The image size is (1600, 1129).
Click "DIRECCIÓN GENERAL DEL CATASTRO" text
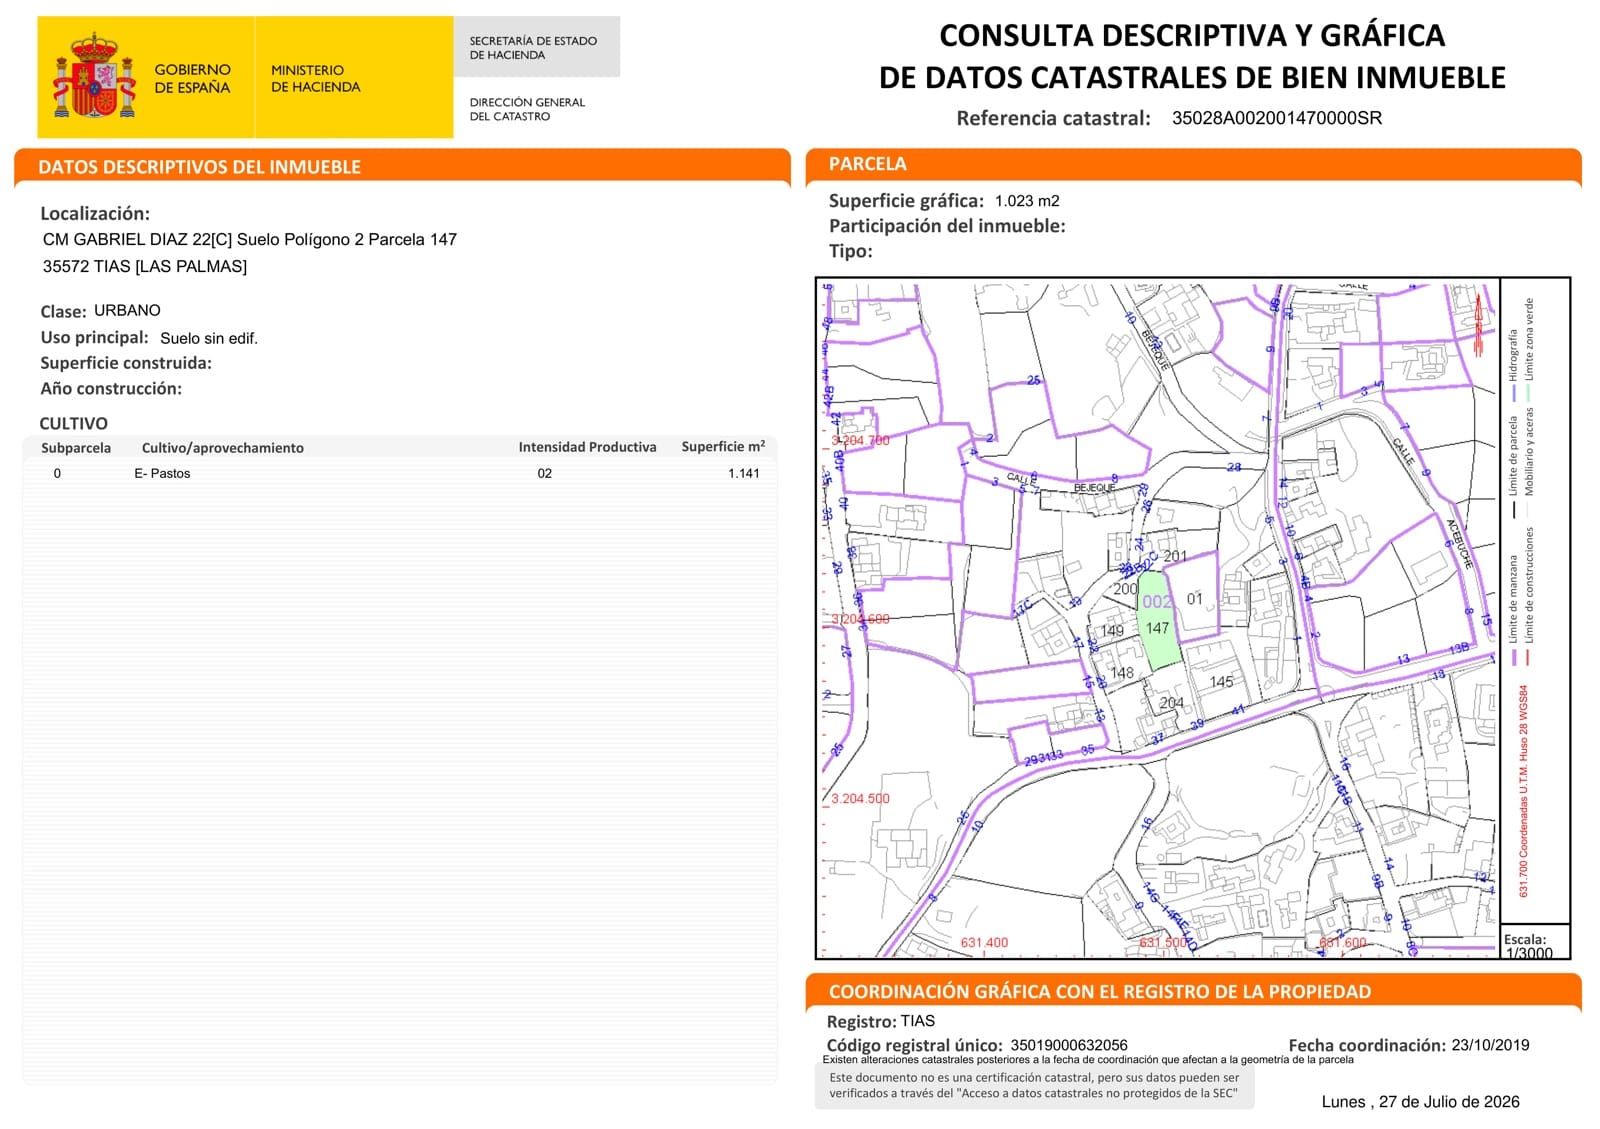(x=527, y=109)
